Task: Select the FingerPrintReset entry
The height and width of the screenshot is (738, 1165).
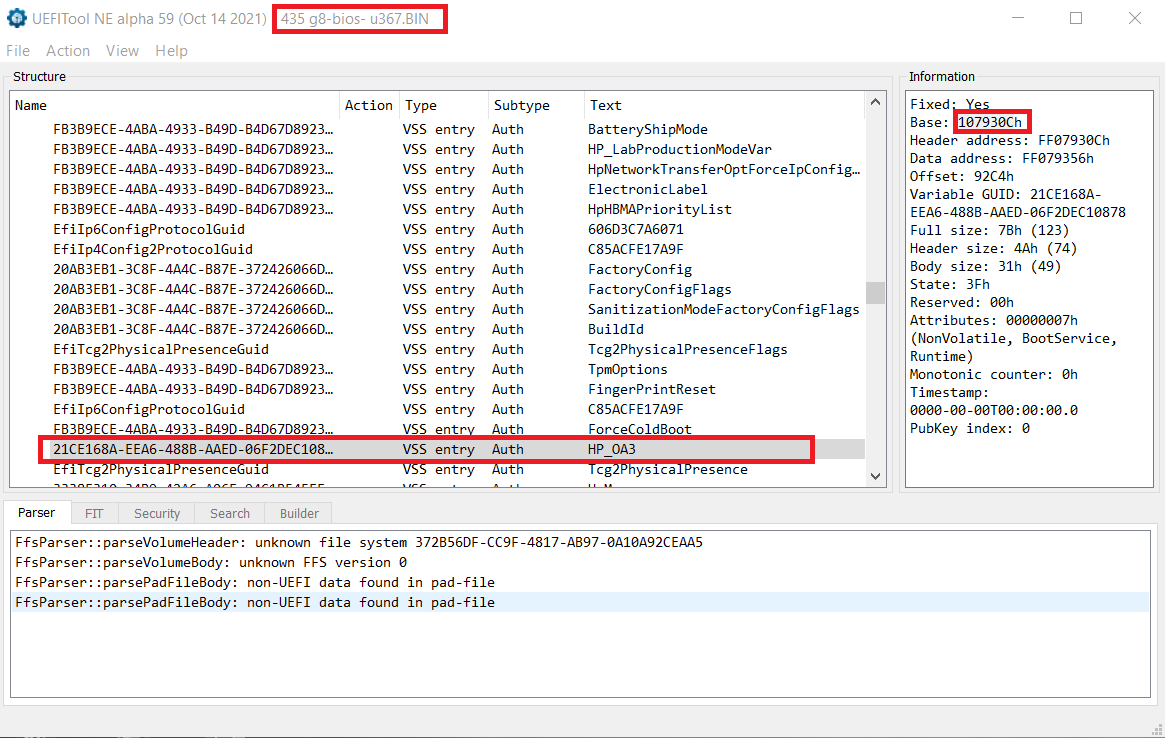Action: tap(437, 390)
